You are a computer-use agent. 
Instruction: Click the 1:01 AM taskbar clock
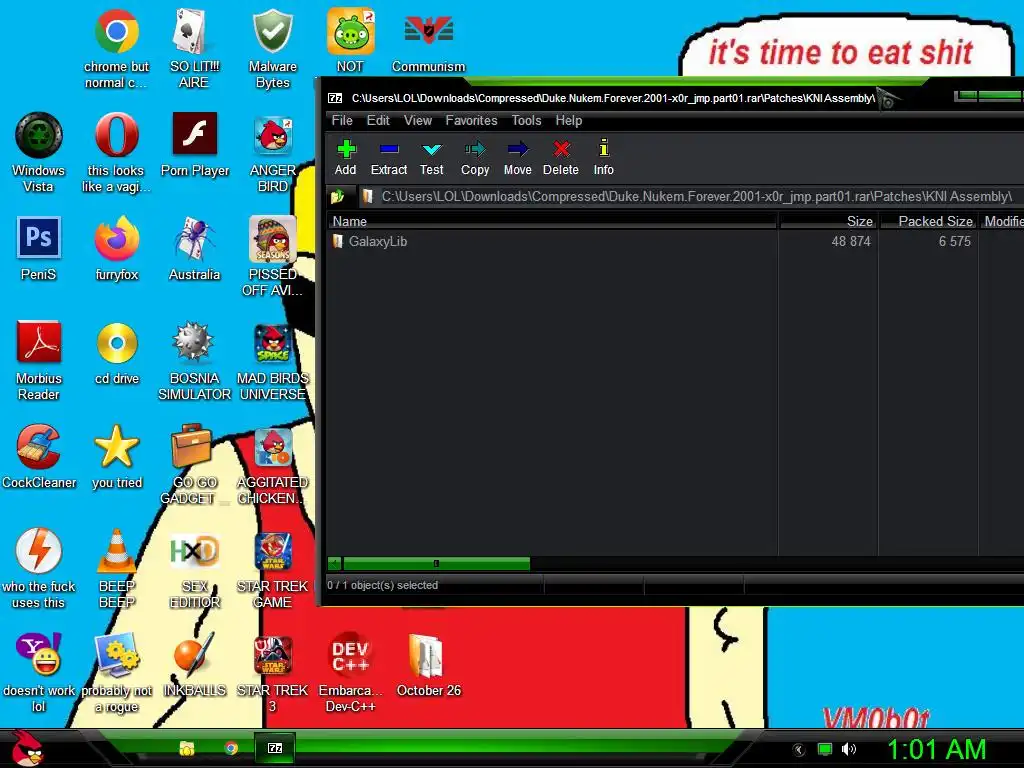coord(936,749)
